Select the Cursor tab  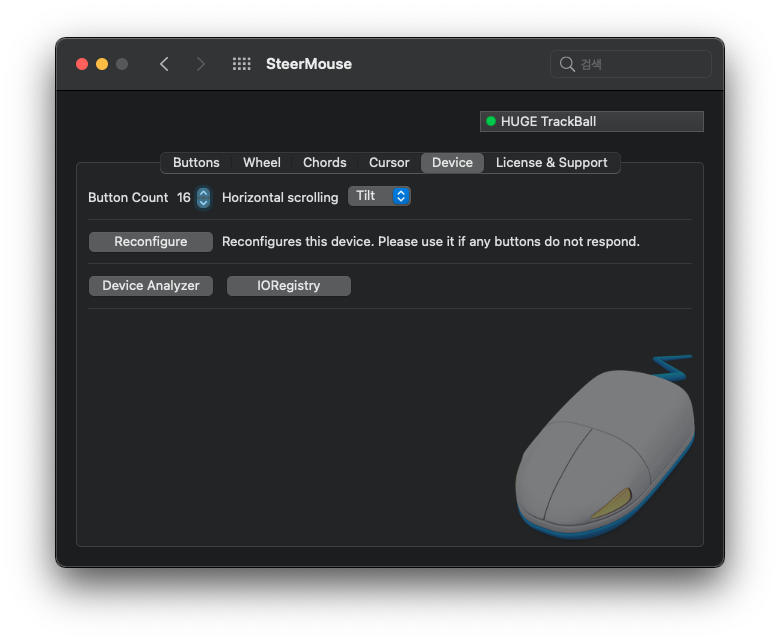[x=389, y=163]
